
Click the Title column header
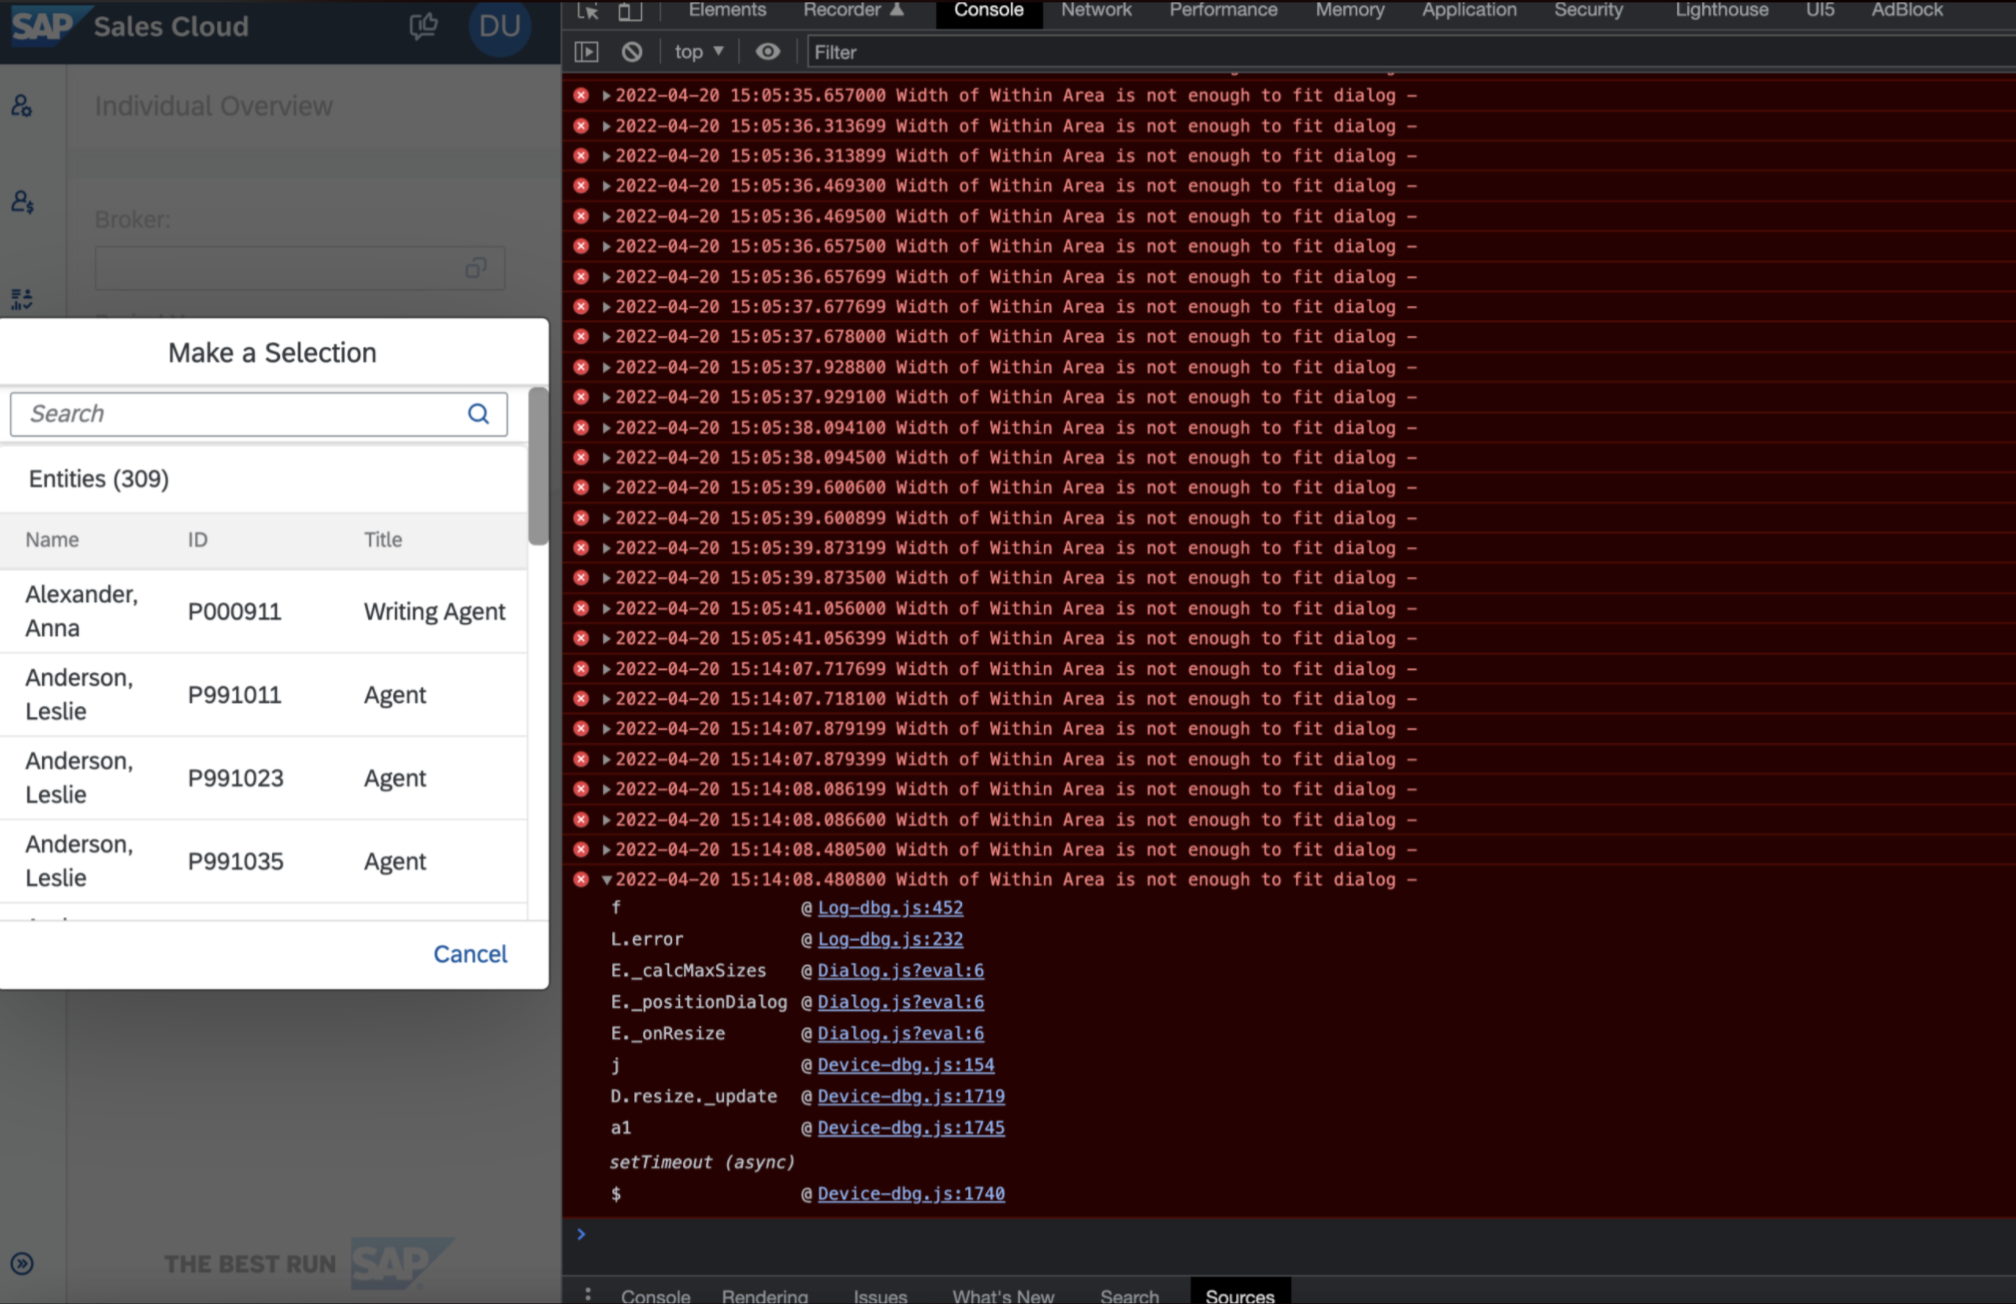(383, 540)
